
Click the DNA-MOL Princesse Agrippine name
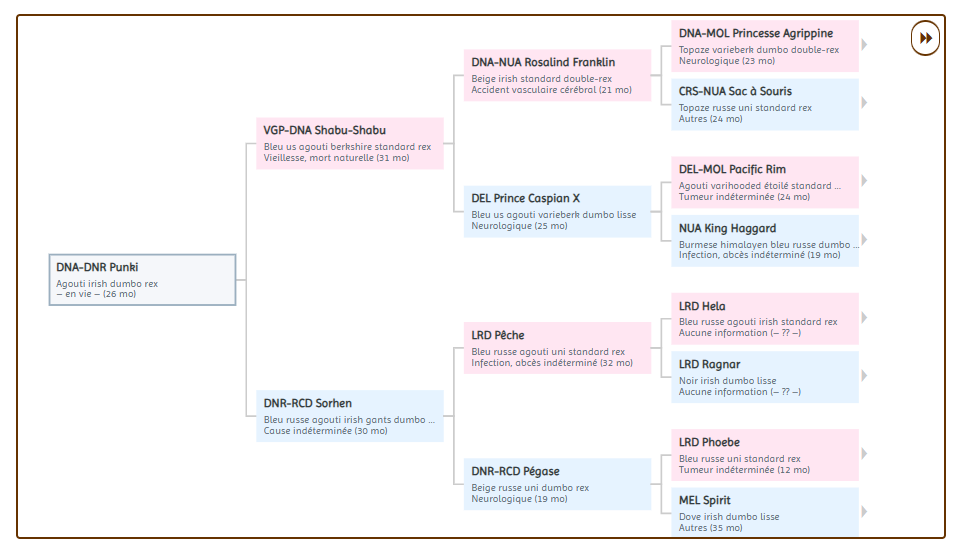pos(755,34)
